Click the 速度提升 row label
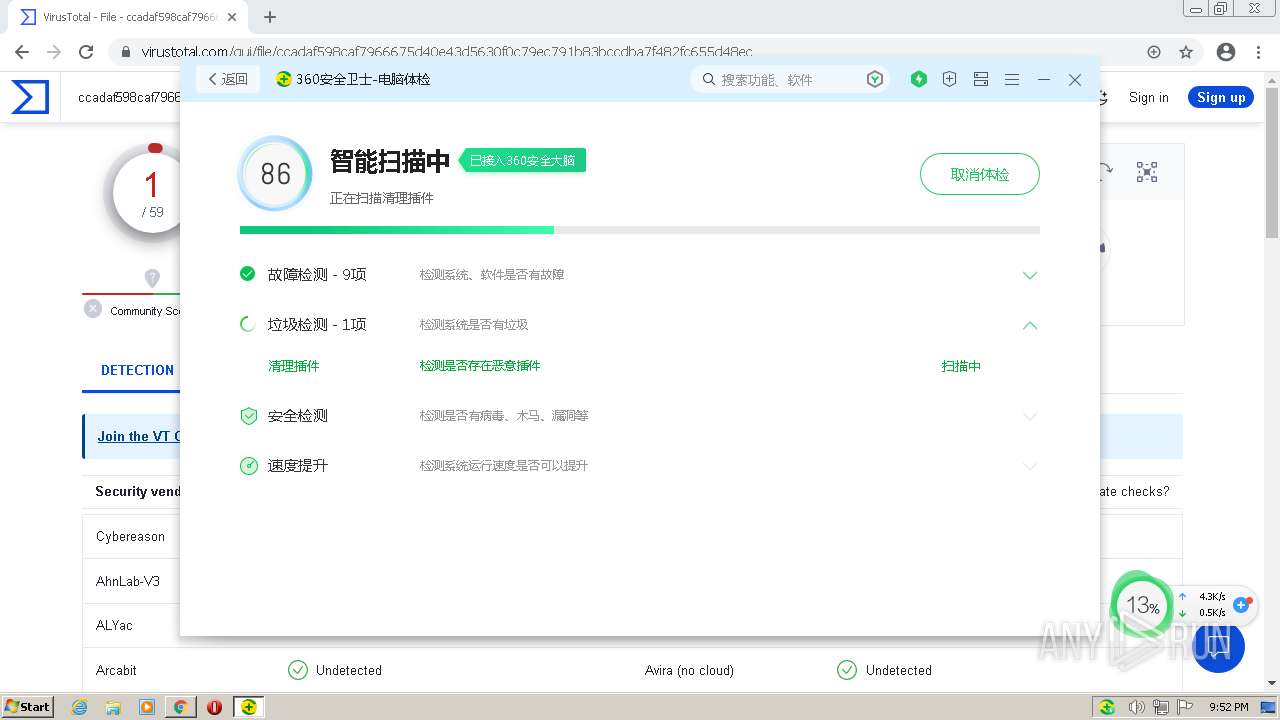Viewport: 1280px width, 720px height. (298, 466)
